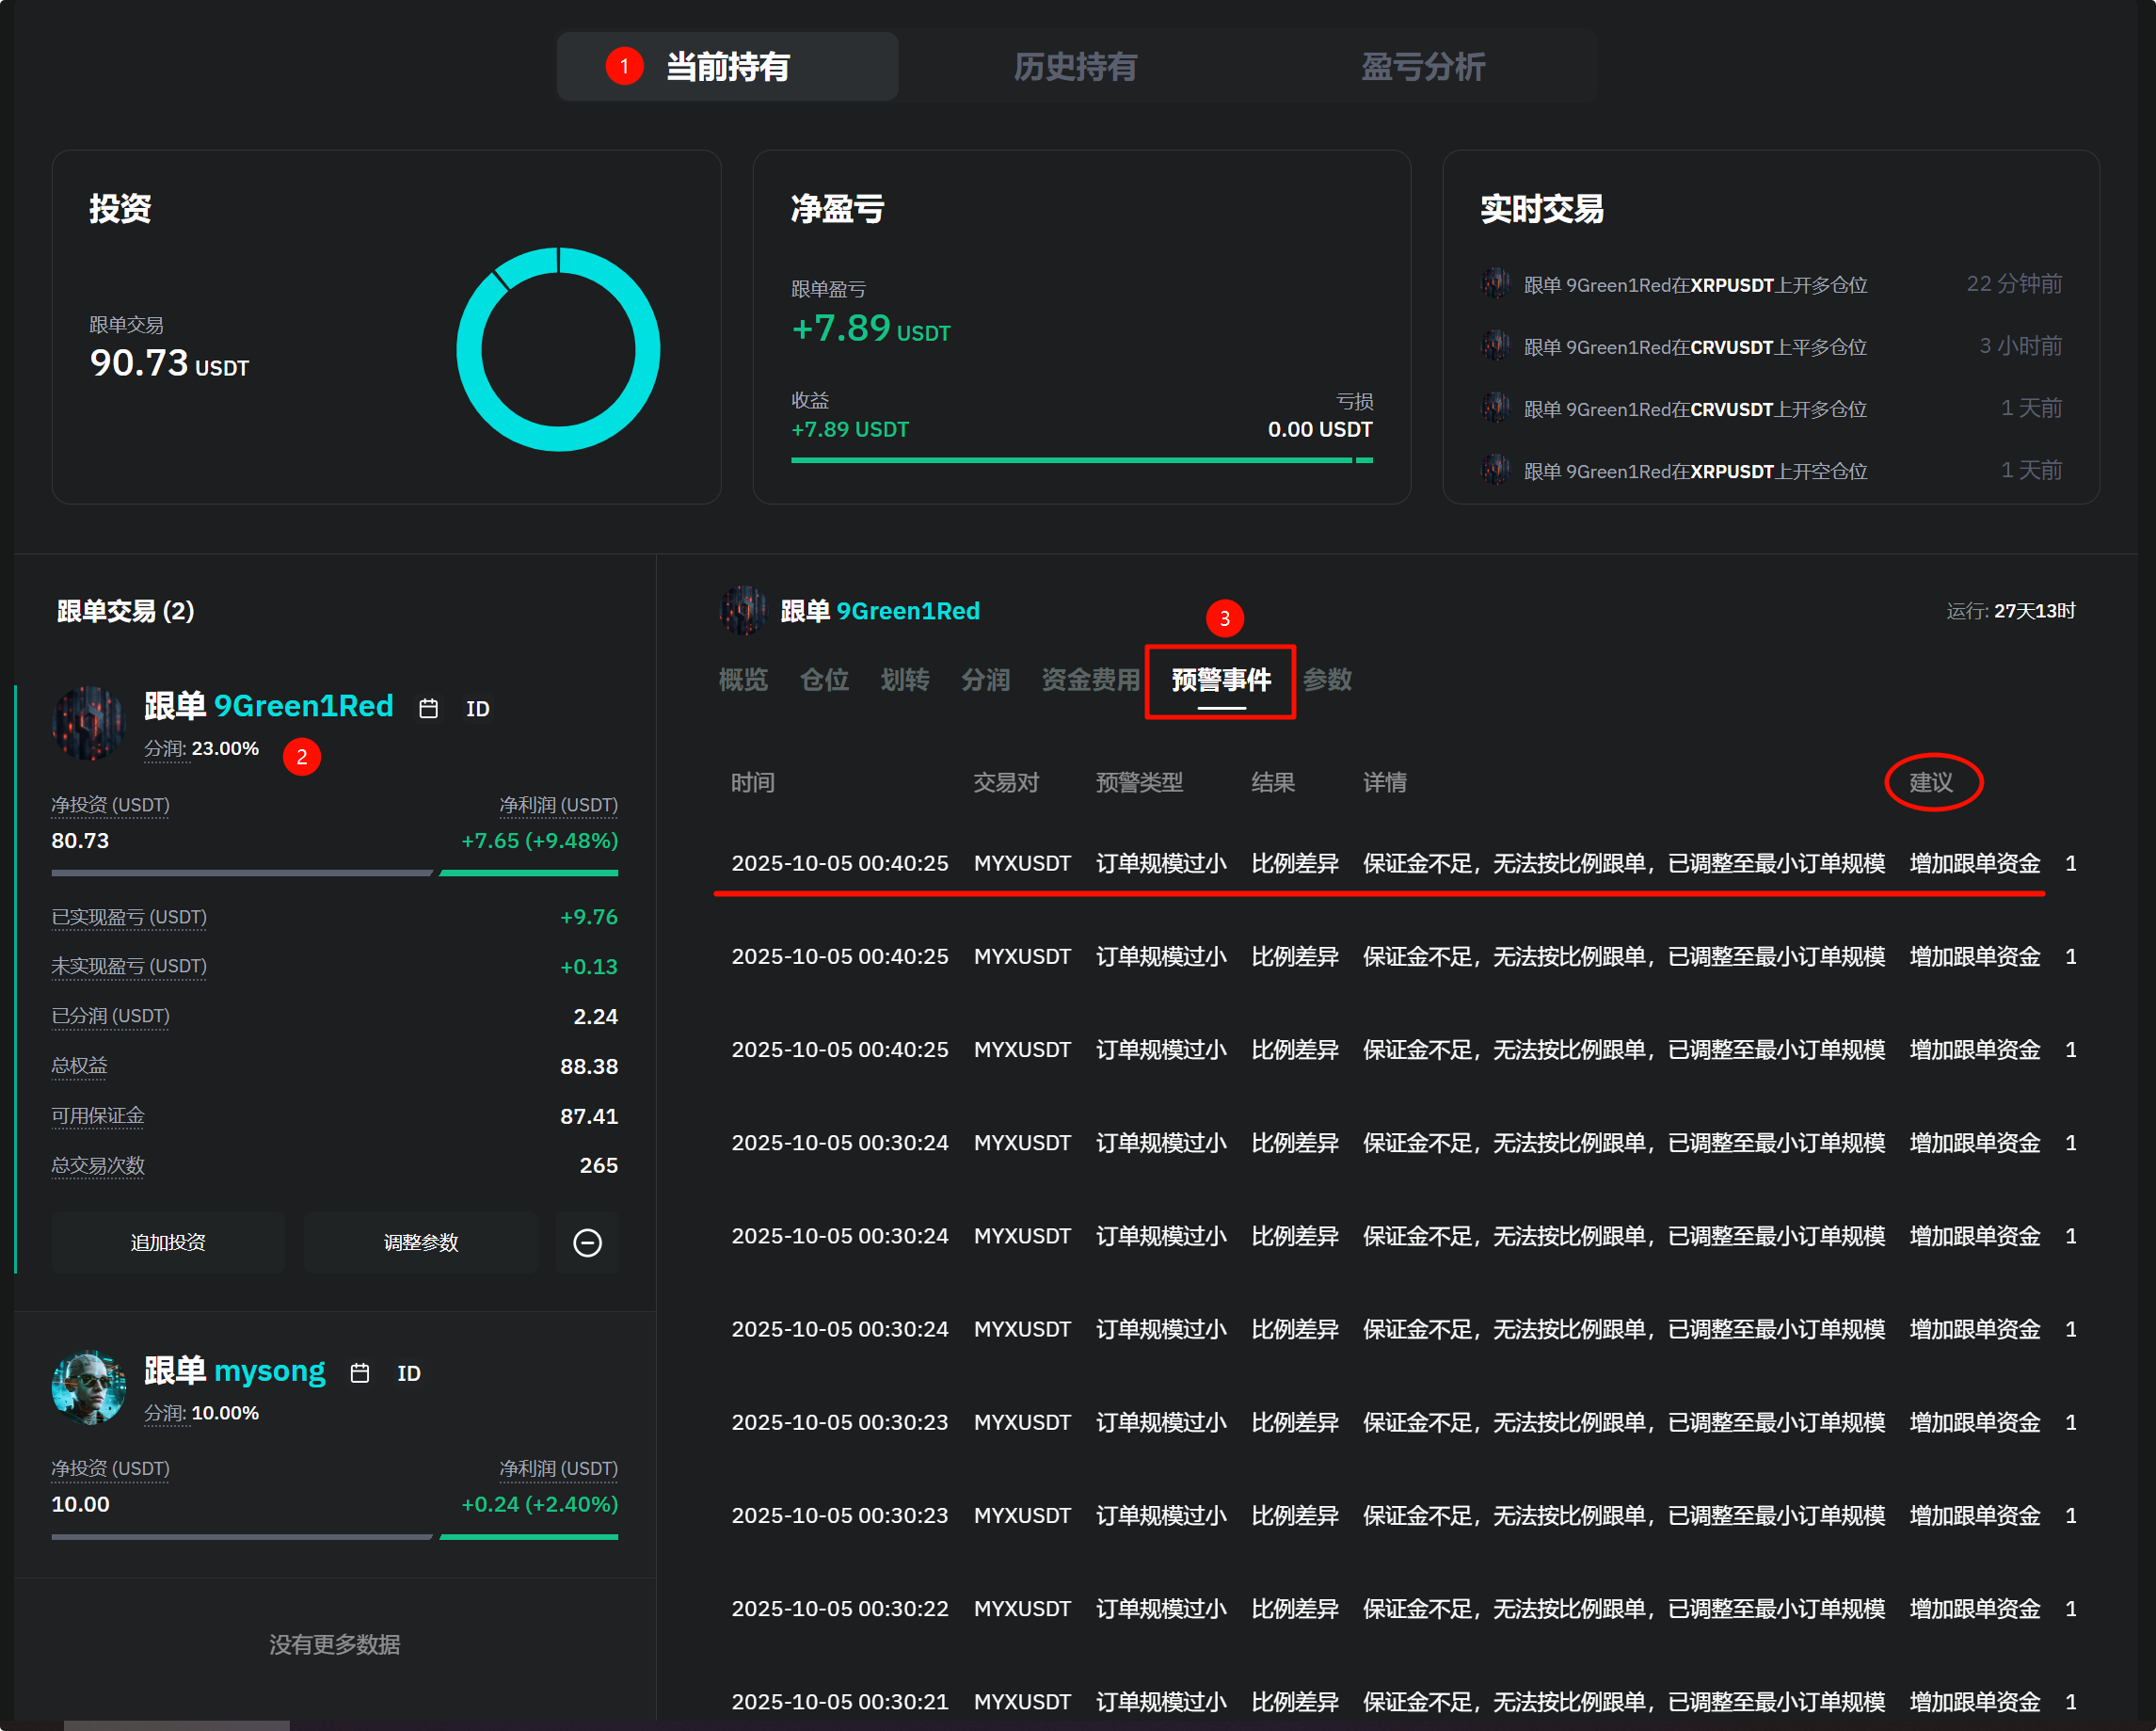Click XRPUSDT 开多仓位 real-time trade entry

pos(1694,285)
